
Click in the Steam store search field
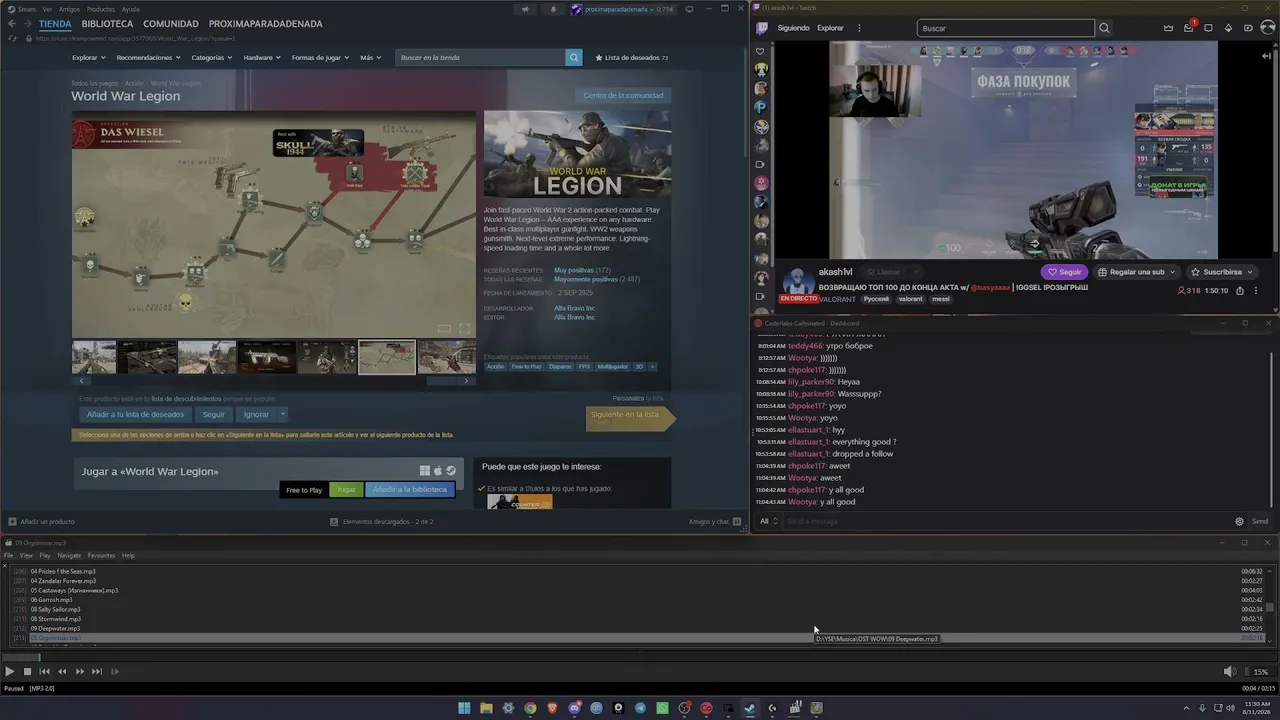[x=481, y=58]
